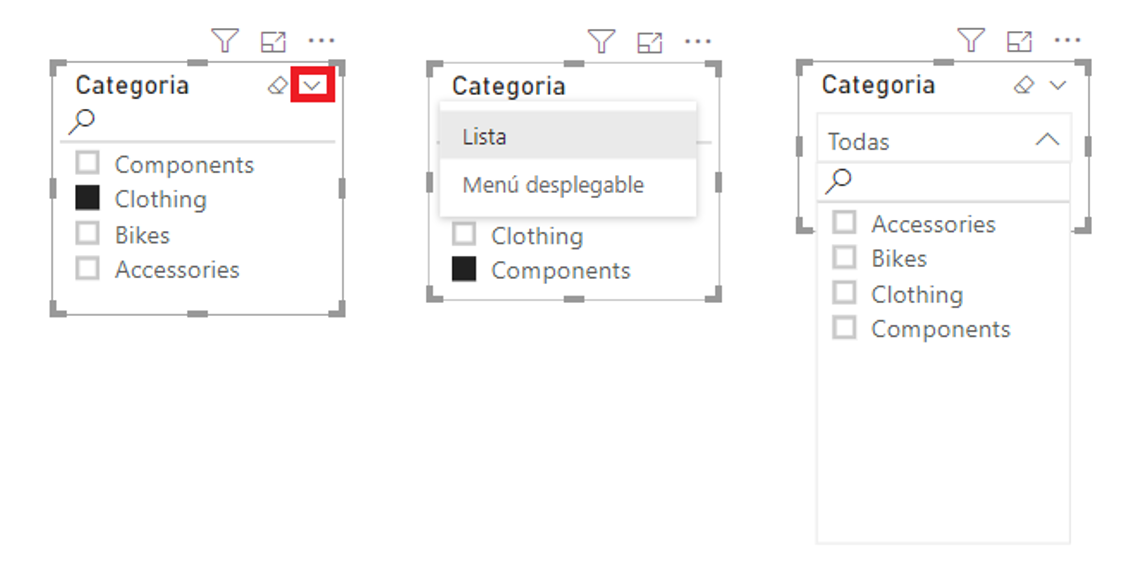Check the Components box in the left slicer
Screen dimensions: 1135x577
tap(88, 164)
